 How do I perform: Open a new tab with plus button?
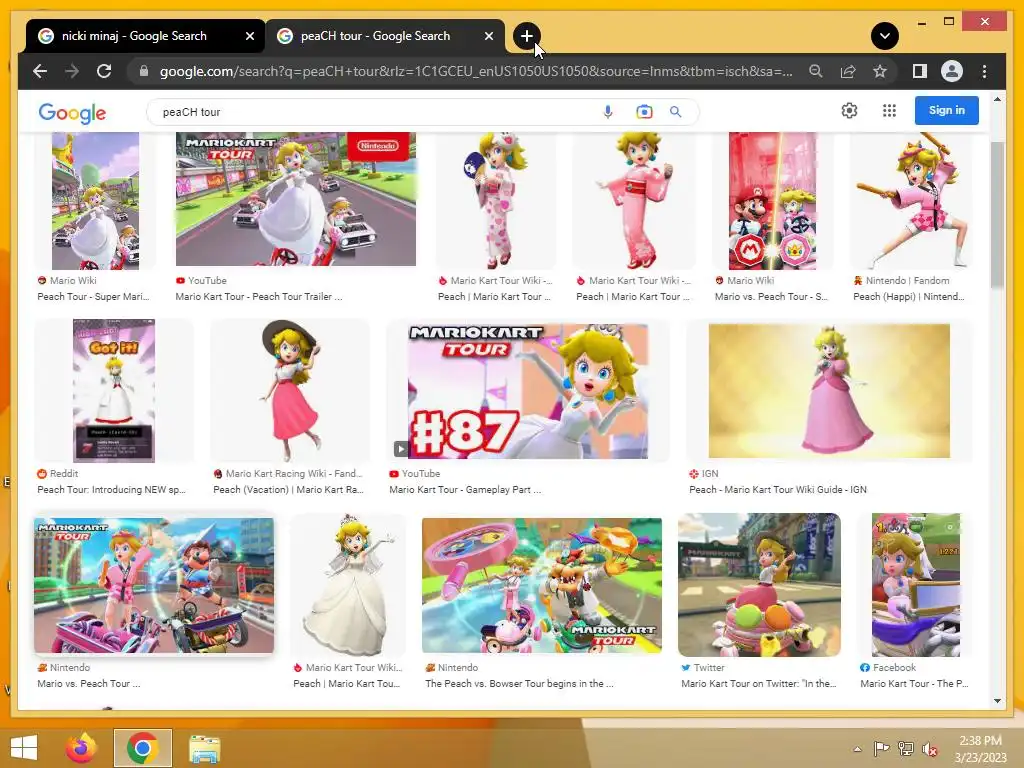(526, 36)
